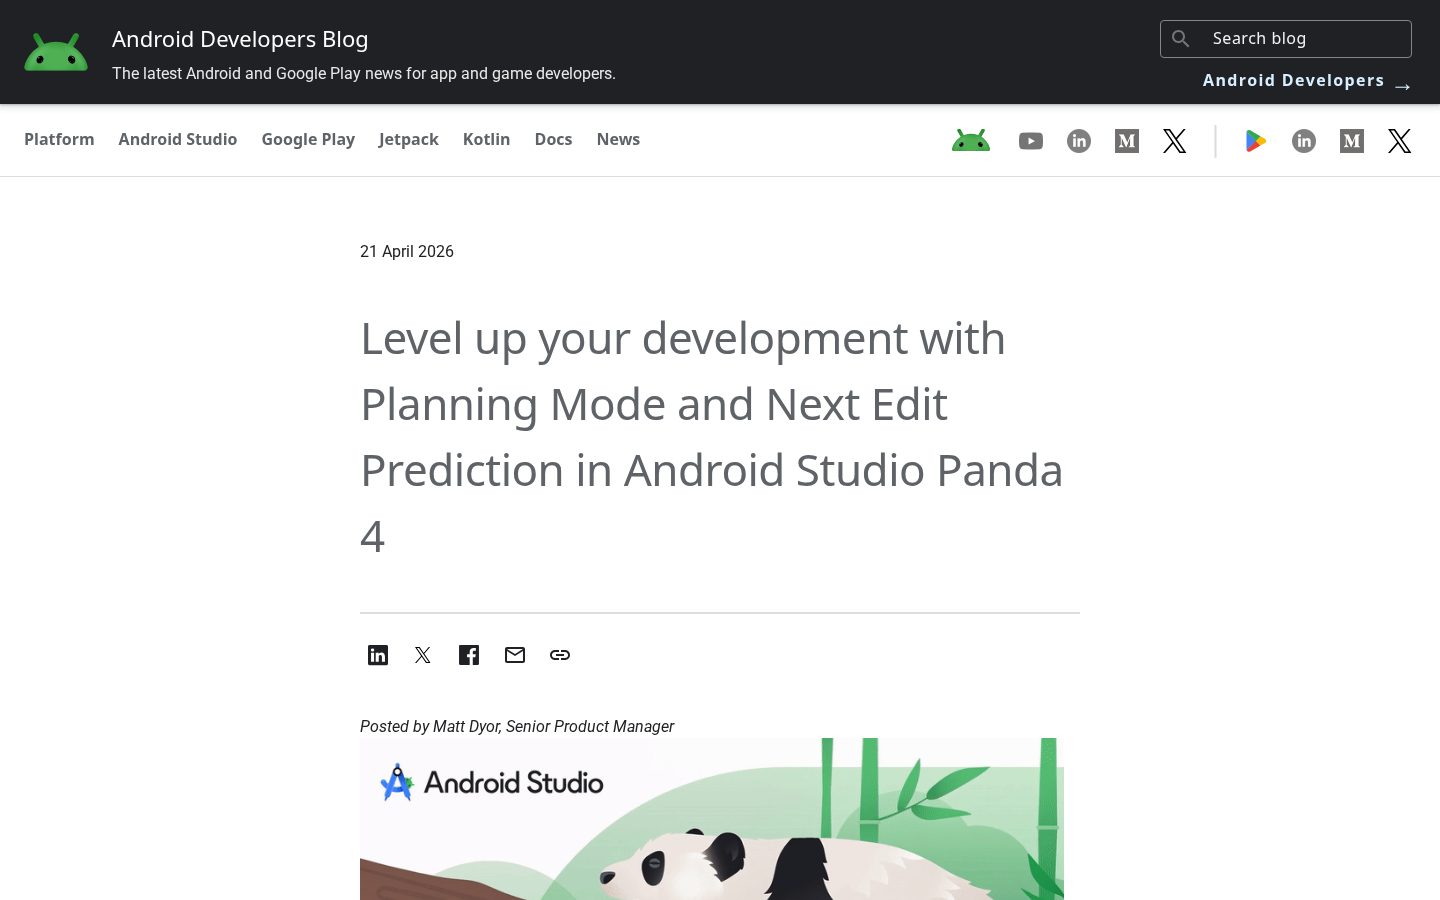Click the Google Play triangle icon
1440x900 pixels.
click(1256, 141)
